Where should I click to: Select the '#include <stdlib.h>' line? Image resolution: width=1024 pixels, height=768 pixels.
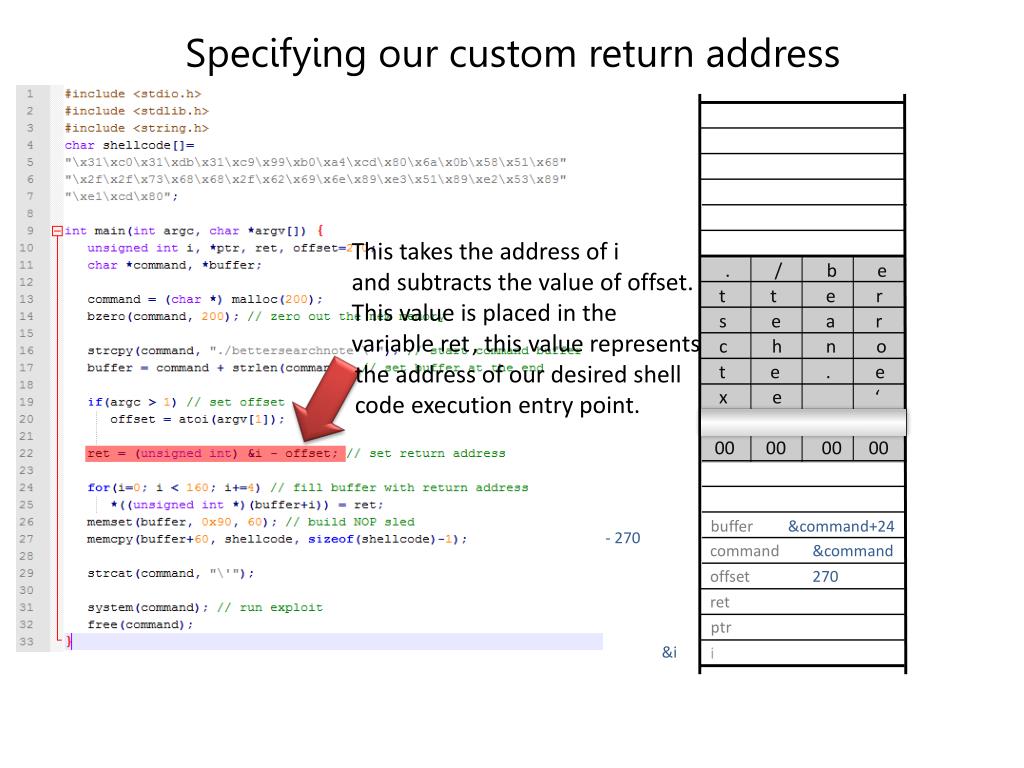136,111
